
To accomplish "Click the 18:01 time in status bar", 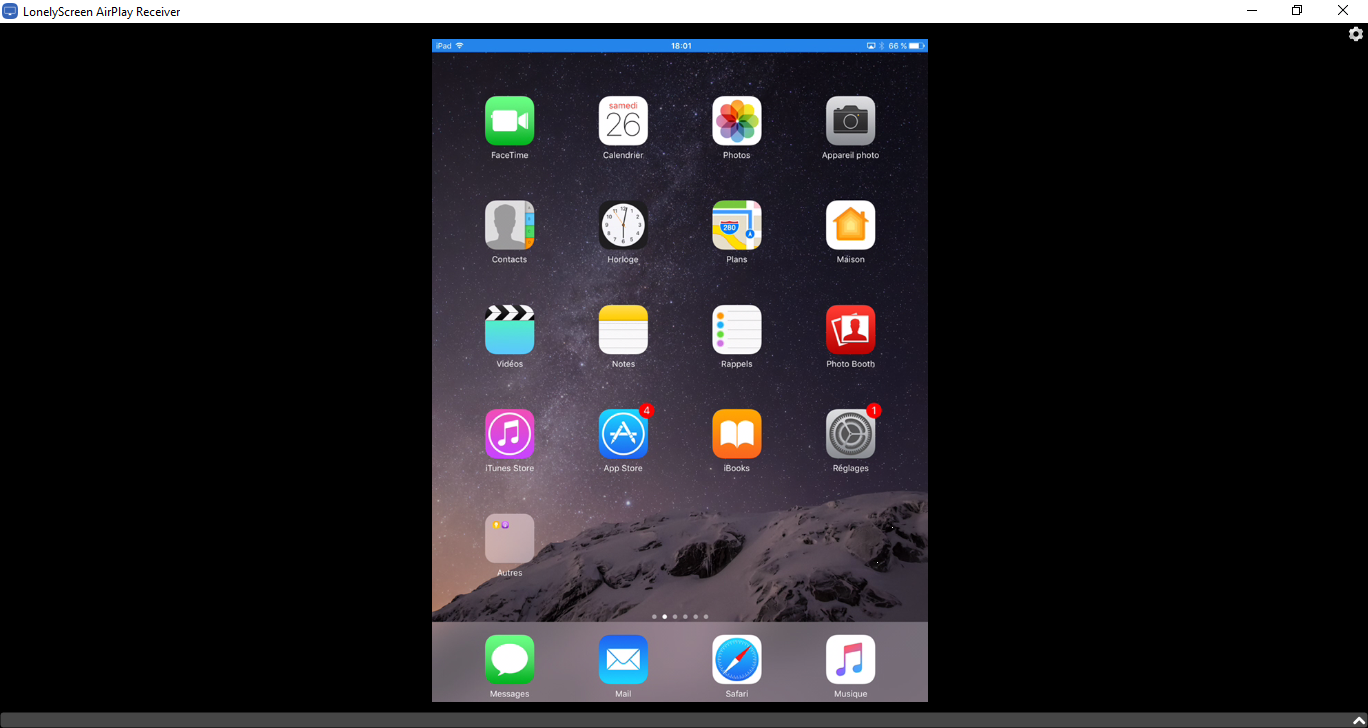I will (681, 46).
